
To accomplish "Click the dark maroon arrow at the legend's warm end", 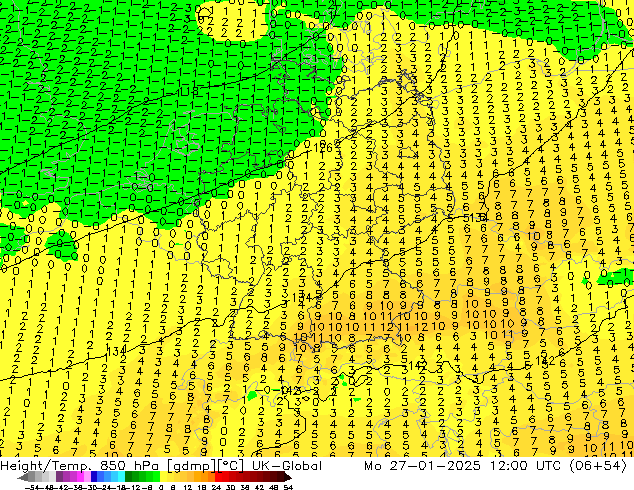I will (x=287, y=477).
